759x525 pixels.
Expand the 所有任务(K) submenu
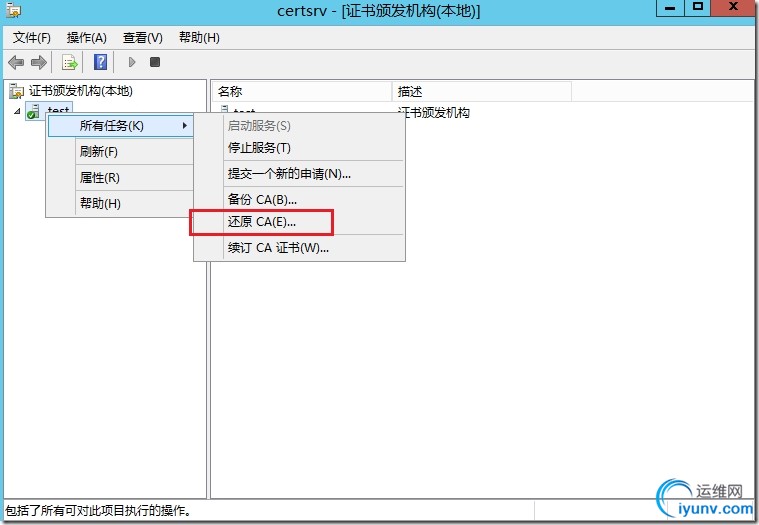[121, 126]
